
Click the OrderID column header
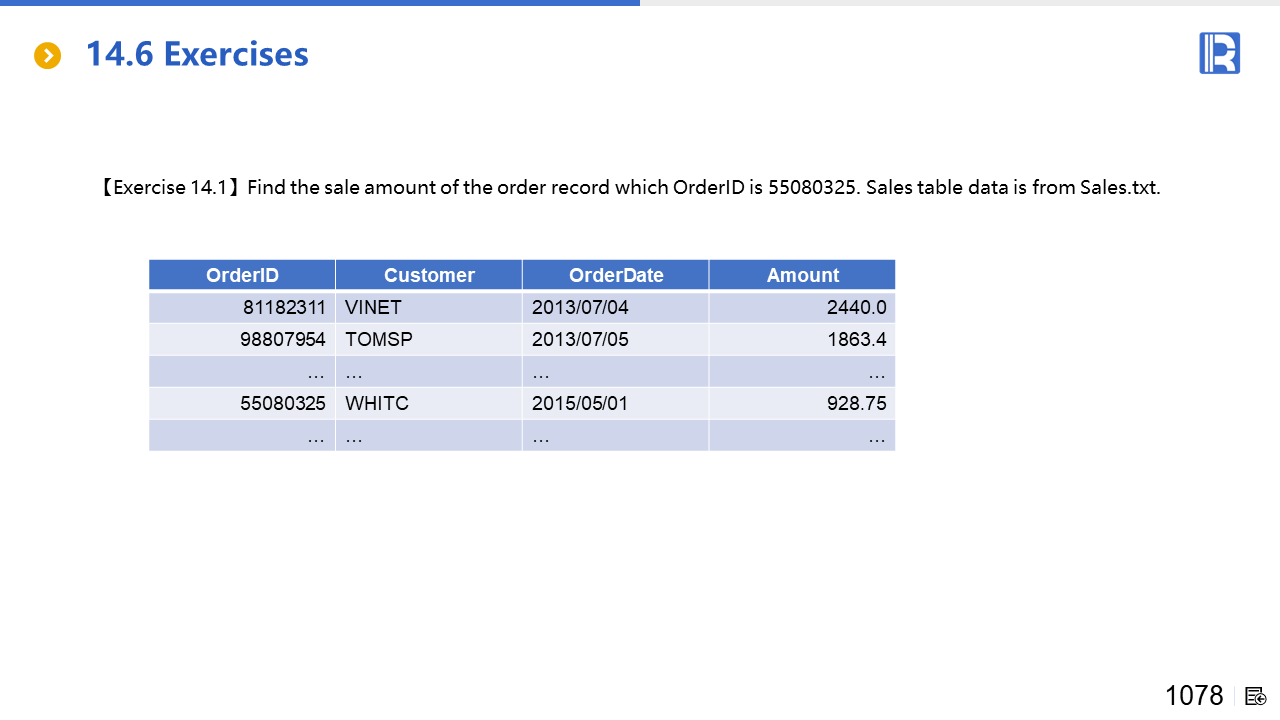(x=242, y=275)
